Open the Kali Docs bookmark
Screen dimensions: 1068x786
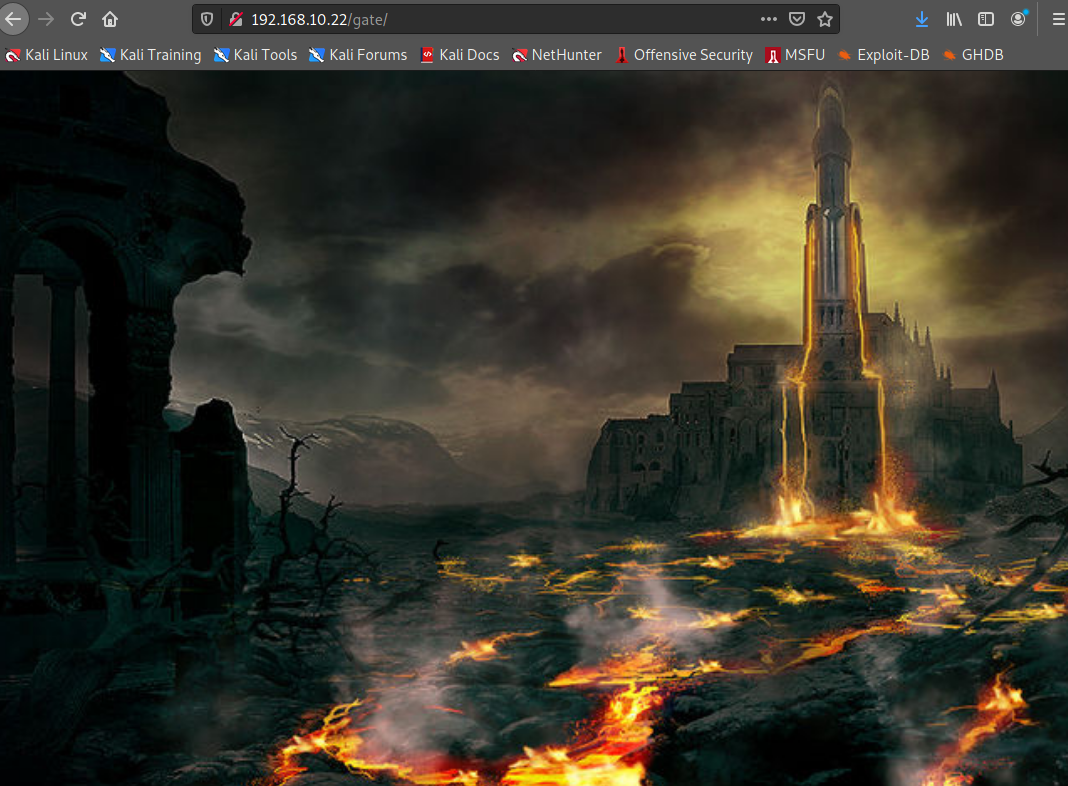tap(460, 55)
